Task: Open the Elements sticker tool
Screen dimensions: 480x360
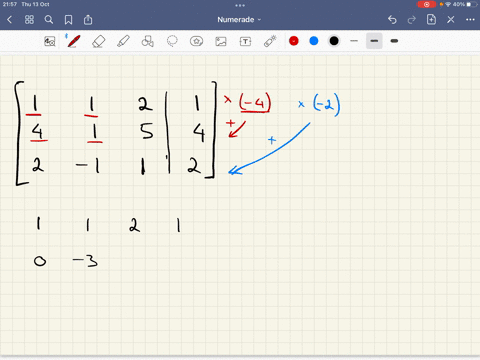Action: pyautogui.click(x=196, y=41)
